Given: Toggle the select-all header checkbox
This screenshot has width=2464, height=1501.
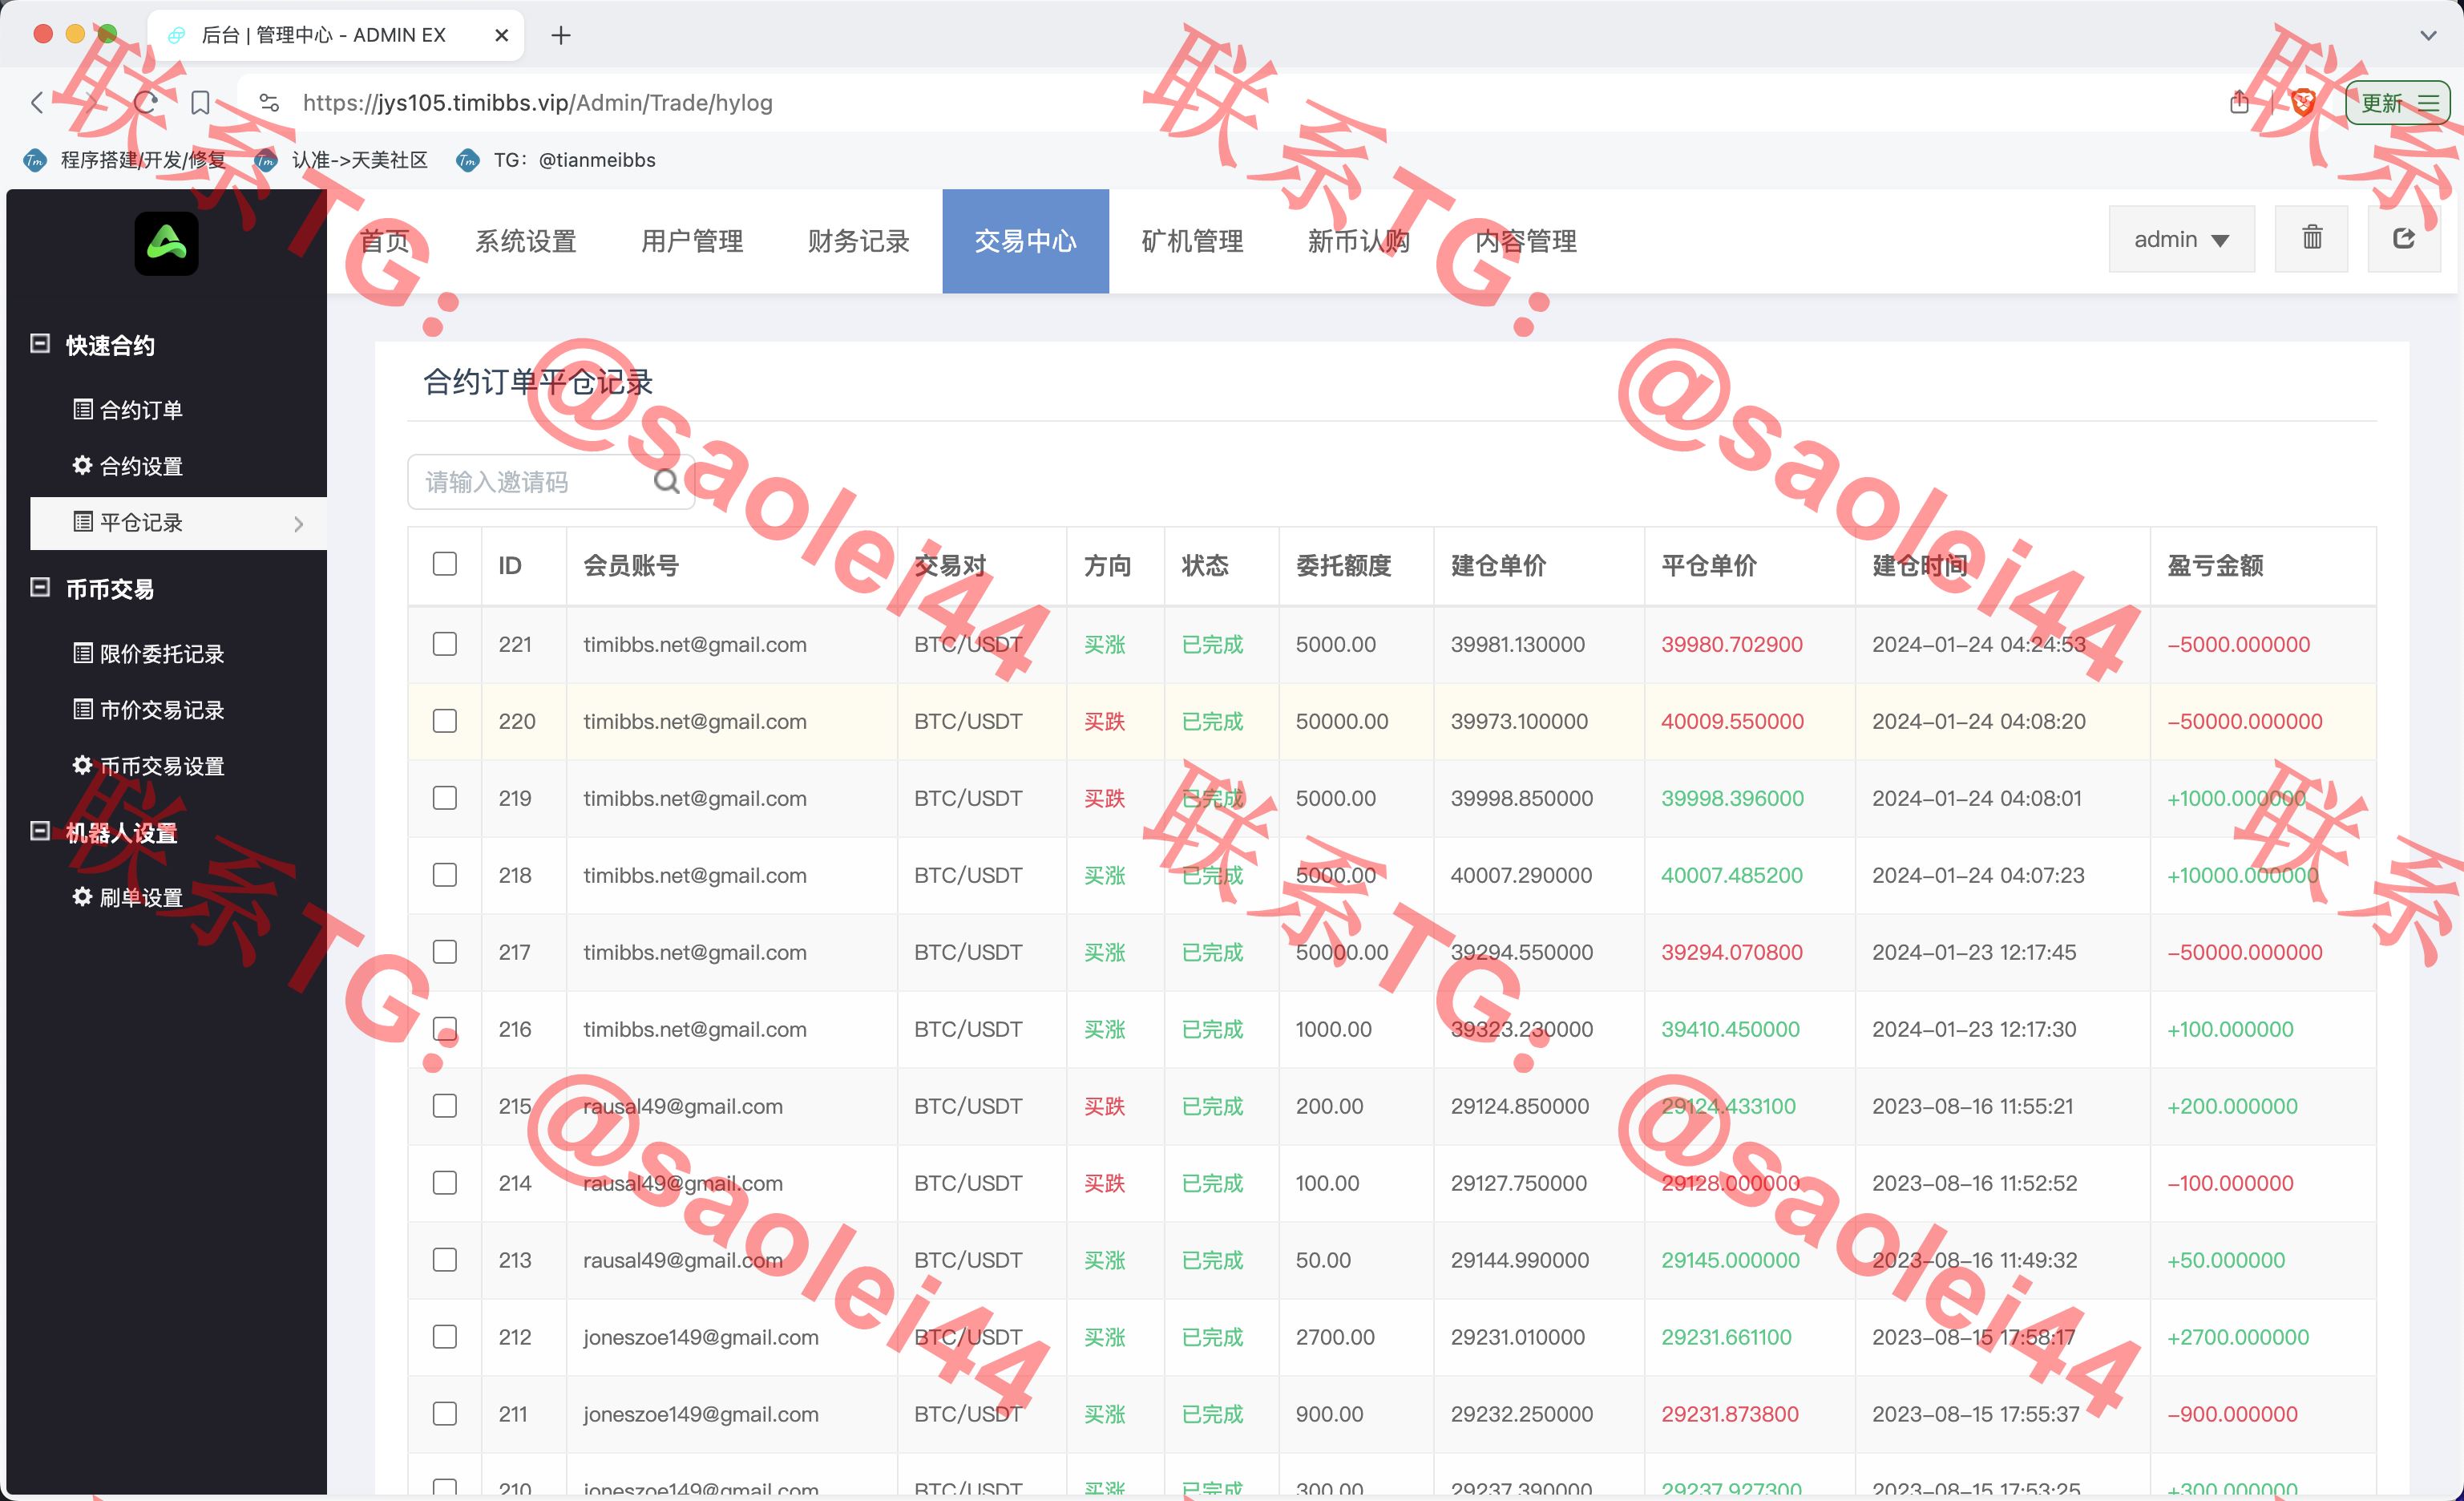Looking at the screenshot, I should [445, 564].
